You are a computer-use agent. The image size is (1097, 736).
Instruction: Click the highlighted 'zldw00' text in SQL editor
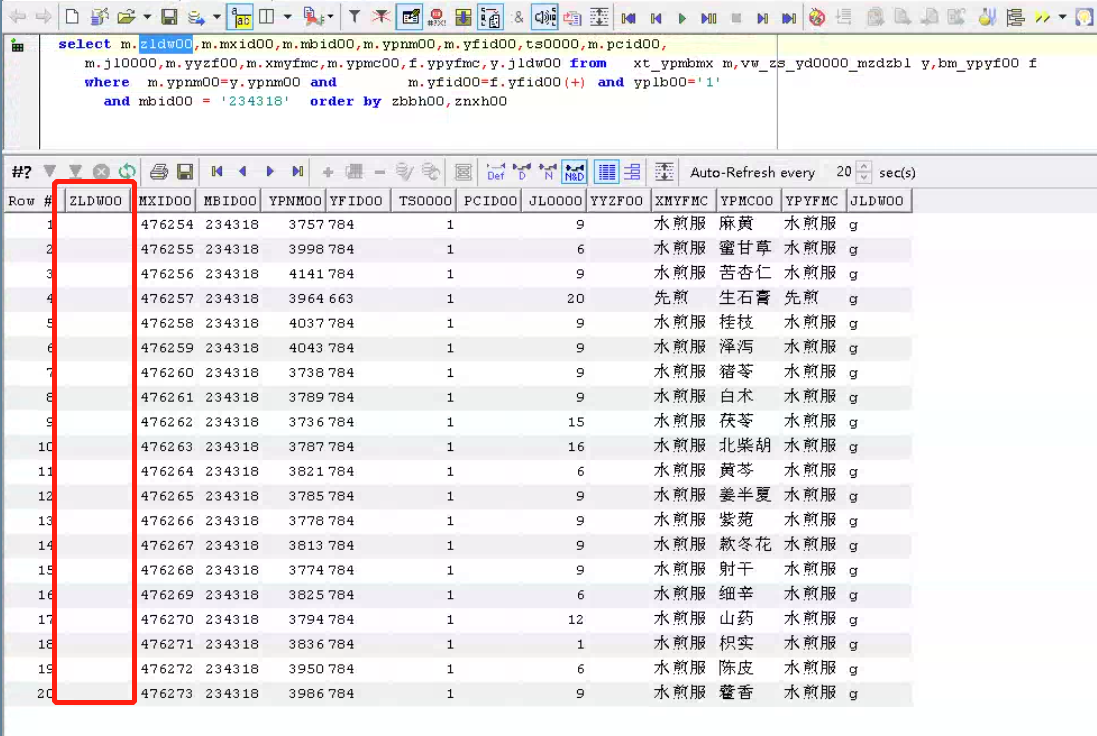click(166, 44)
